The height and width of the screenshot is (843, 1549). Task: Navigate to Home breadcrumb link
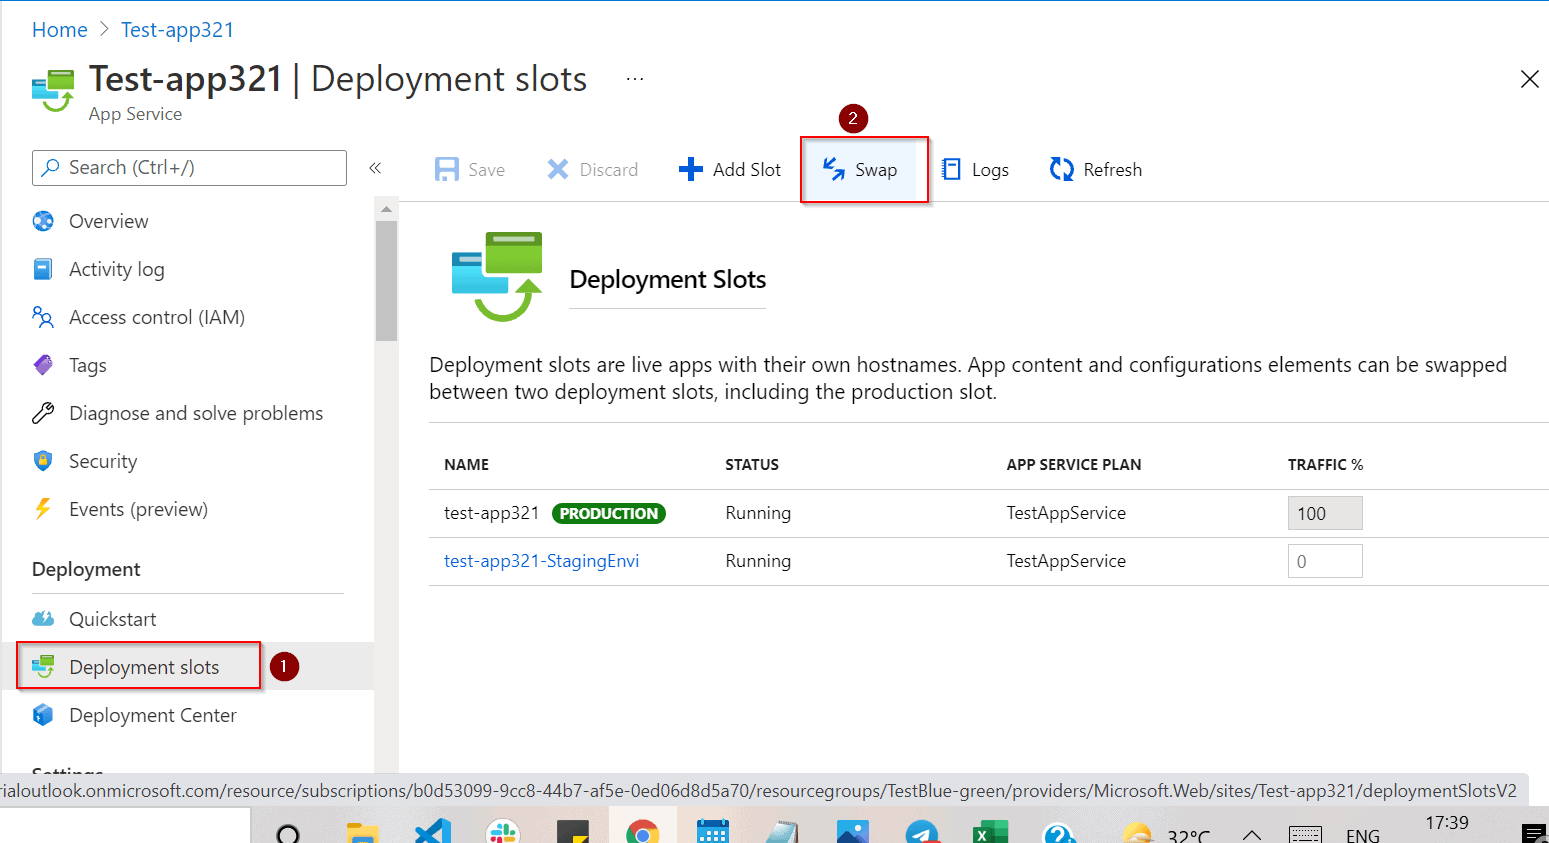coord(60,30)
